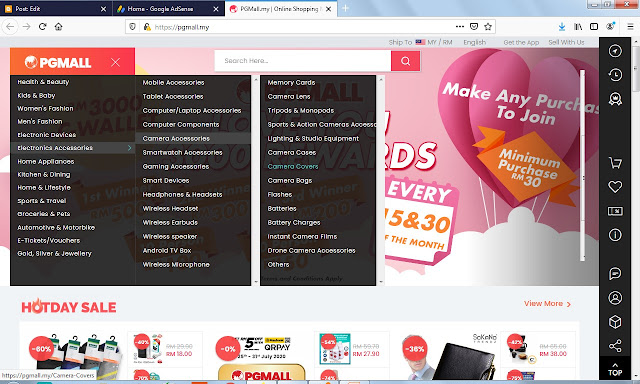The width and height of the screenshot is (640, 384).
Task: Open the English language selector
Action: tap(474, 42)
